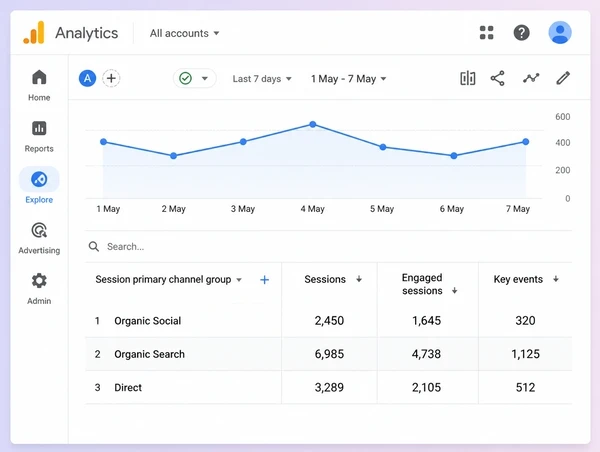Click the 5 May chart data point

tap(383, 147)
